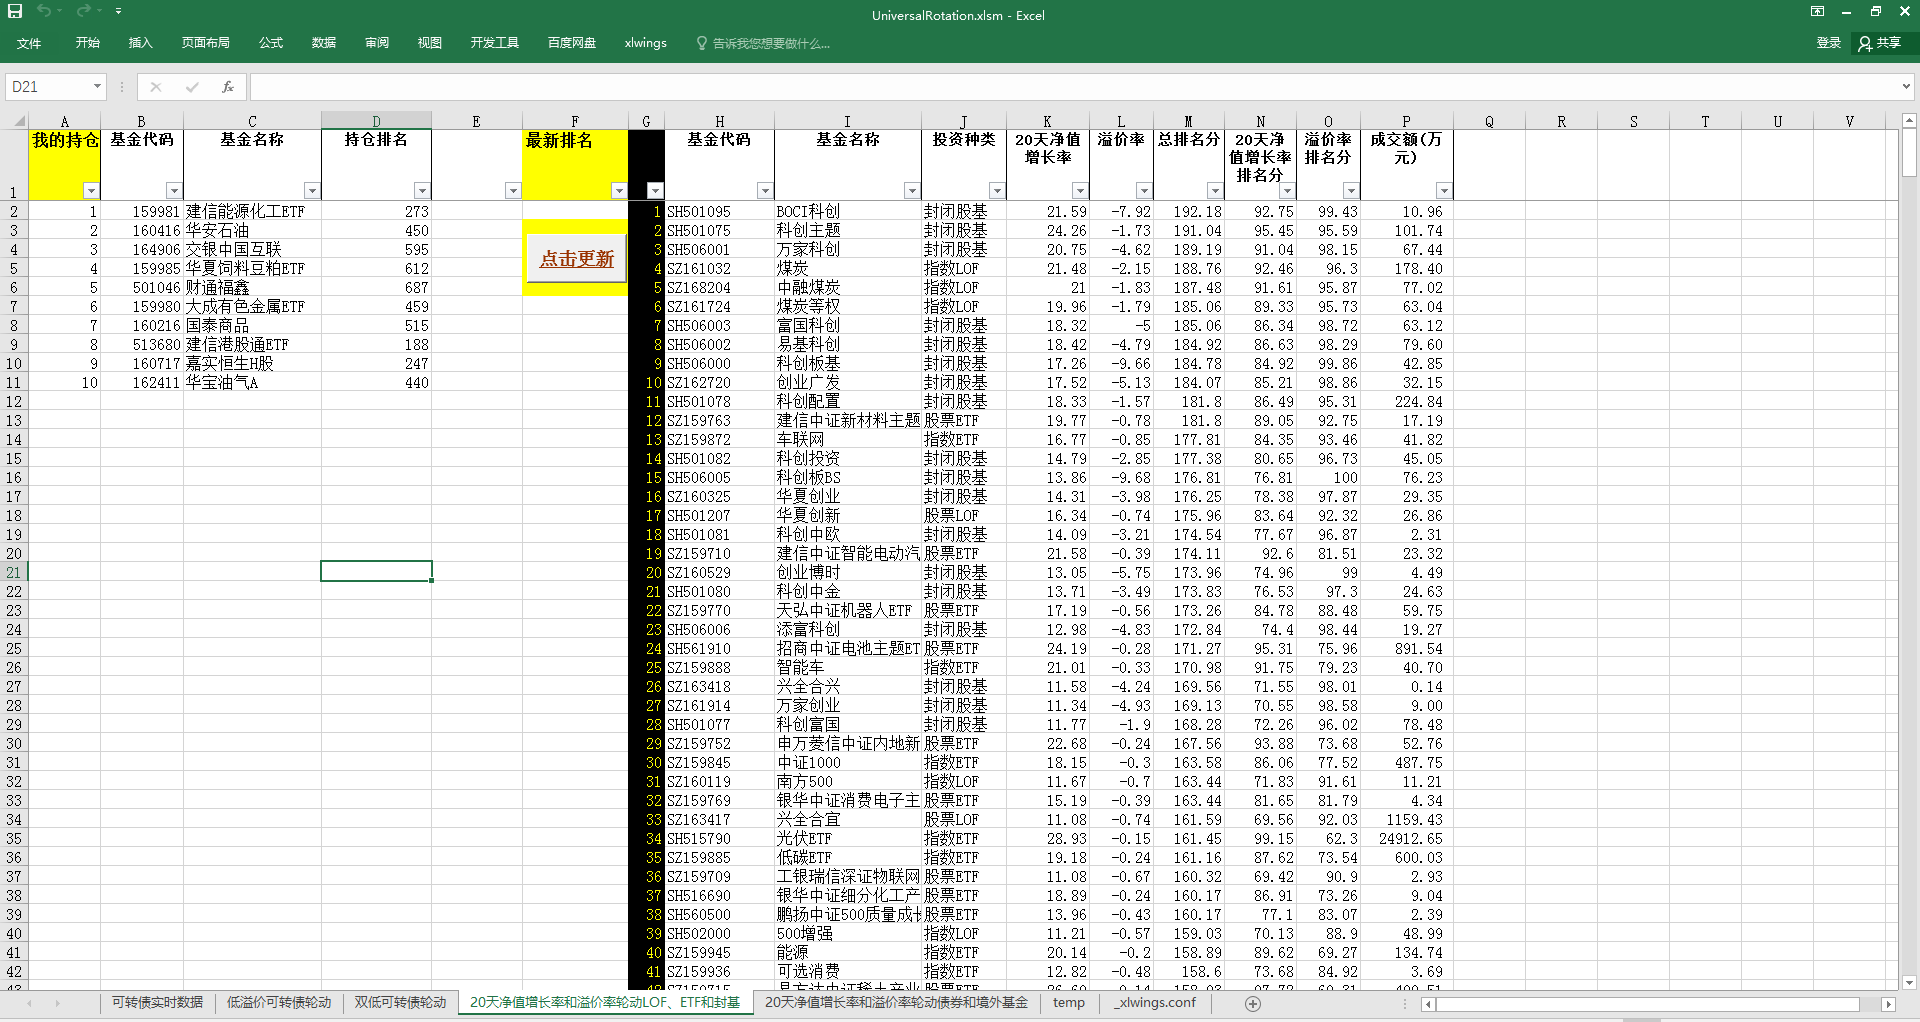
Task: Expand filter arrow on 成交额 column
Action: click(1443, 191)
